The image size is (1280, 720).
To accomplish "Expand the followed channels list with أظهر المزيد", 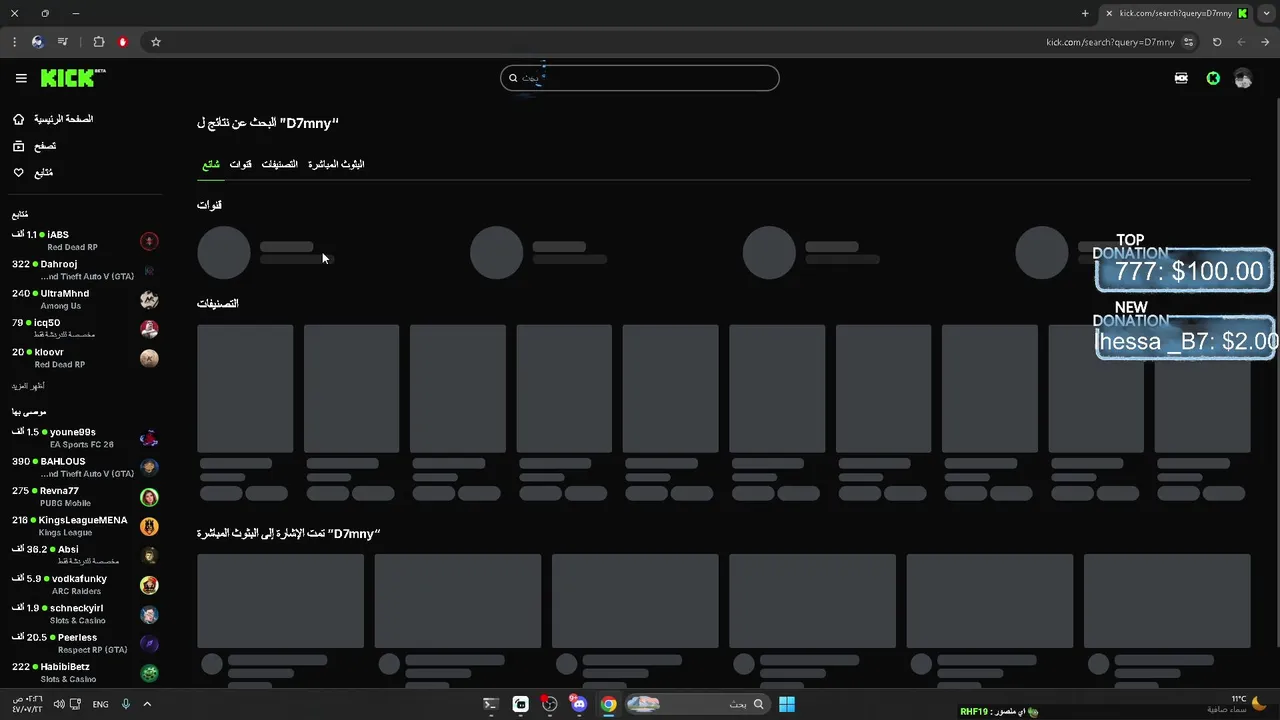I will point(28,386).
